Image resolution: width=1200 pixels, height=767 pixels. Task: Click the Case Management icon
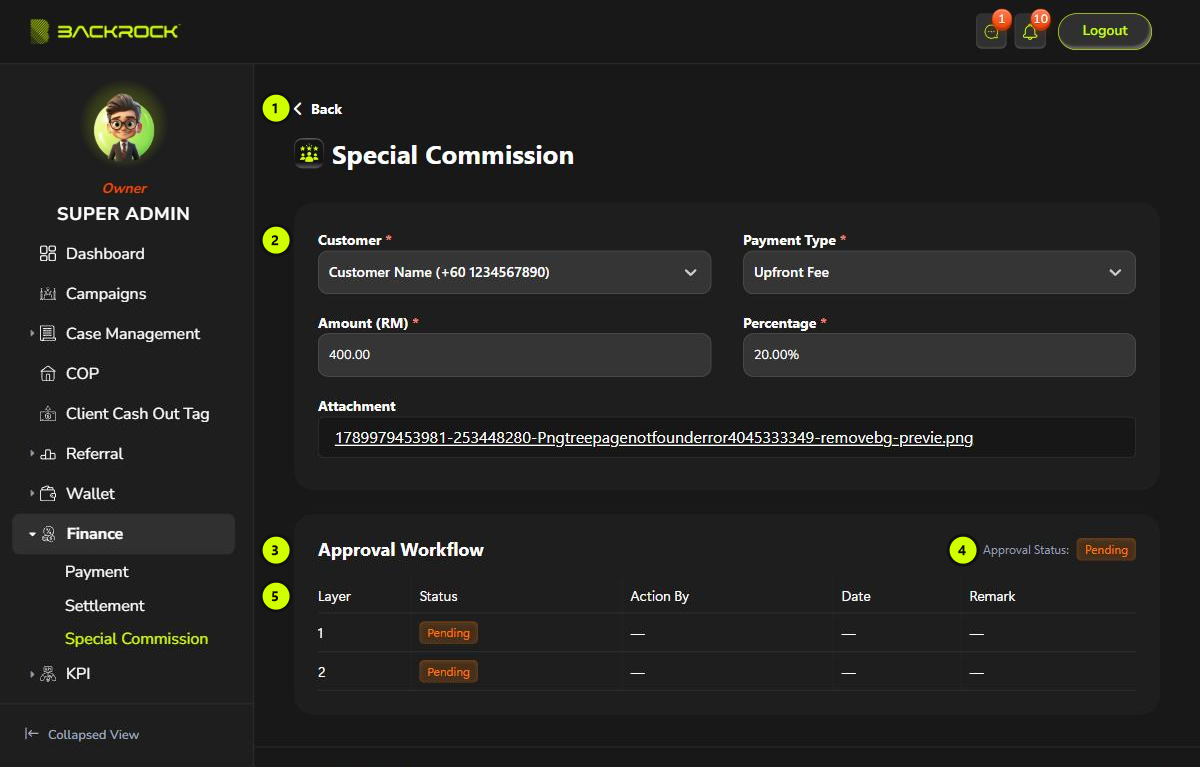click(x=48, y=334)
